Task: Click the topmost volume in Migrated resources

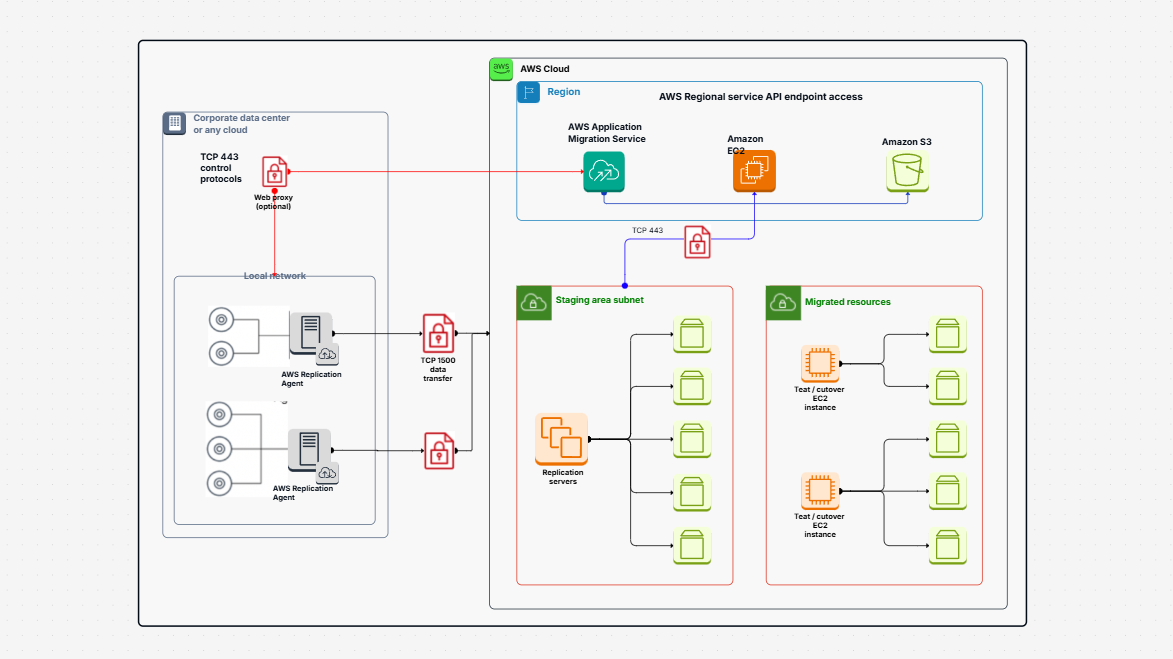Action: (x=948, y=334)
